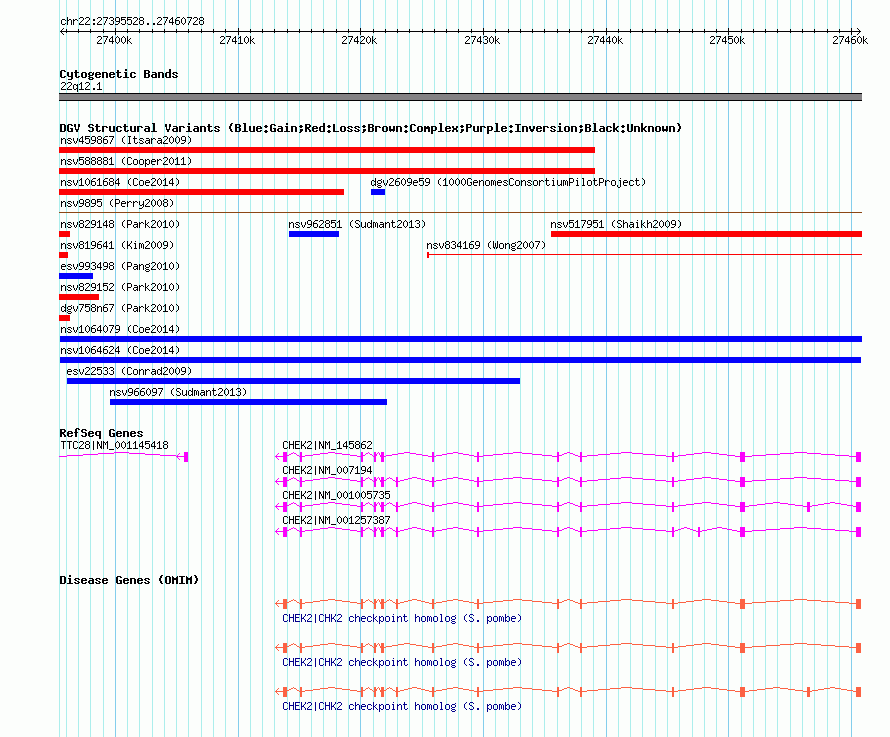This screenshot has height=737, width=890.
Task: Click the dgv758n67 (Park2010) label
Action: 120,308
